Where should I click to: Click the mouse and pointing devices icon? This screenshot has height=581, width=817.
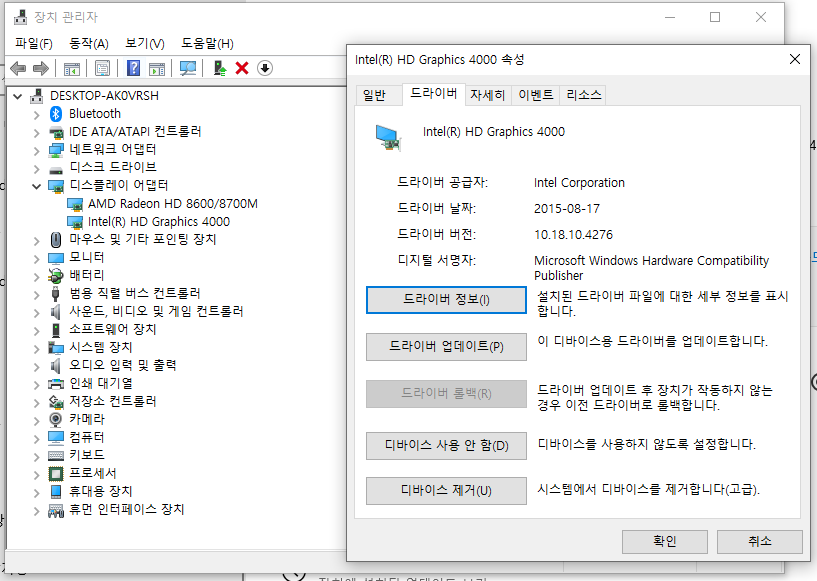pos(56,240)
